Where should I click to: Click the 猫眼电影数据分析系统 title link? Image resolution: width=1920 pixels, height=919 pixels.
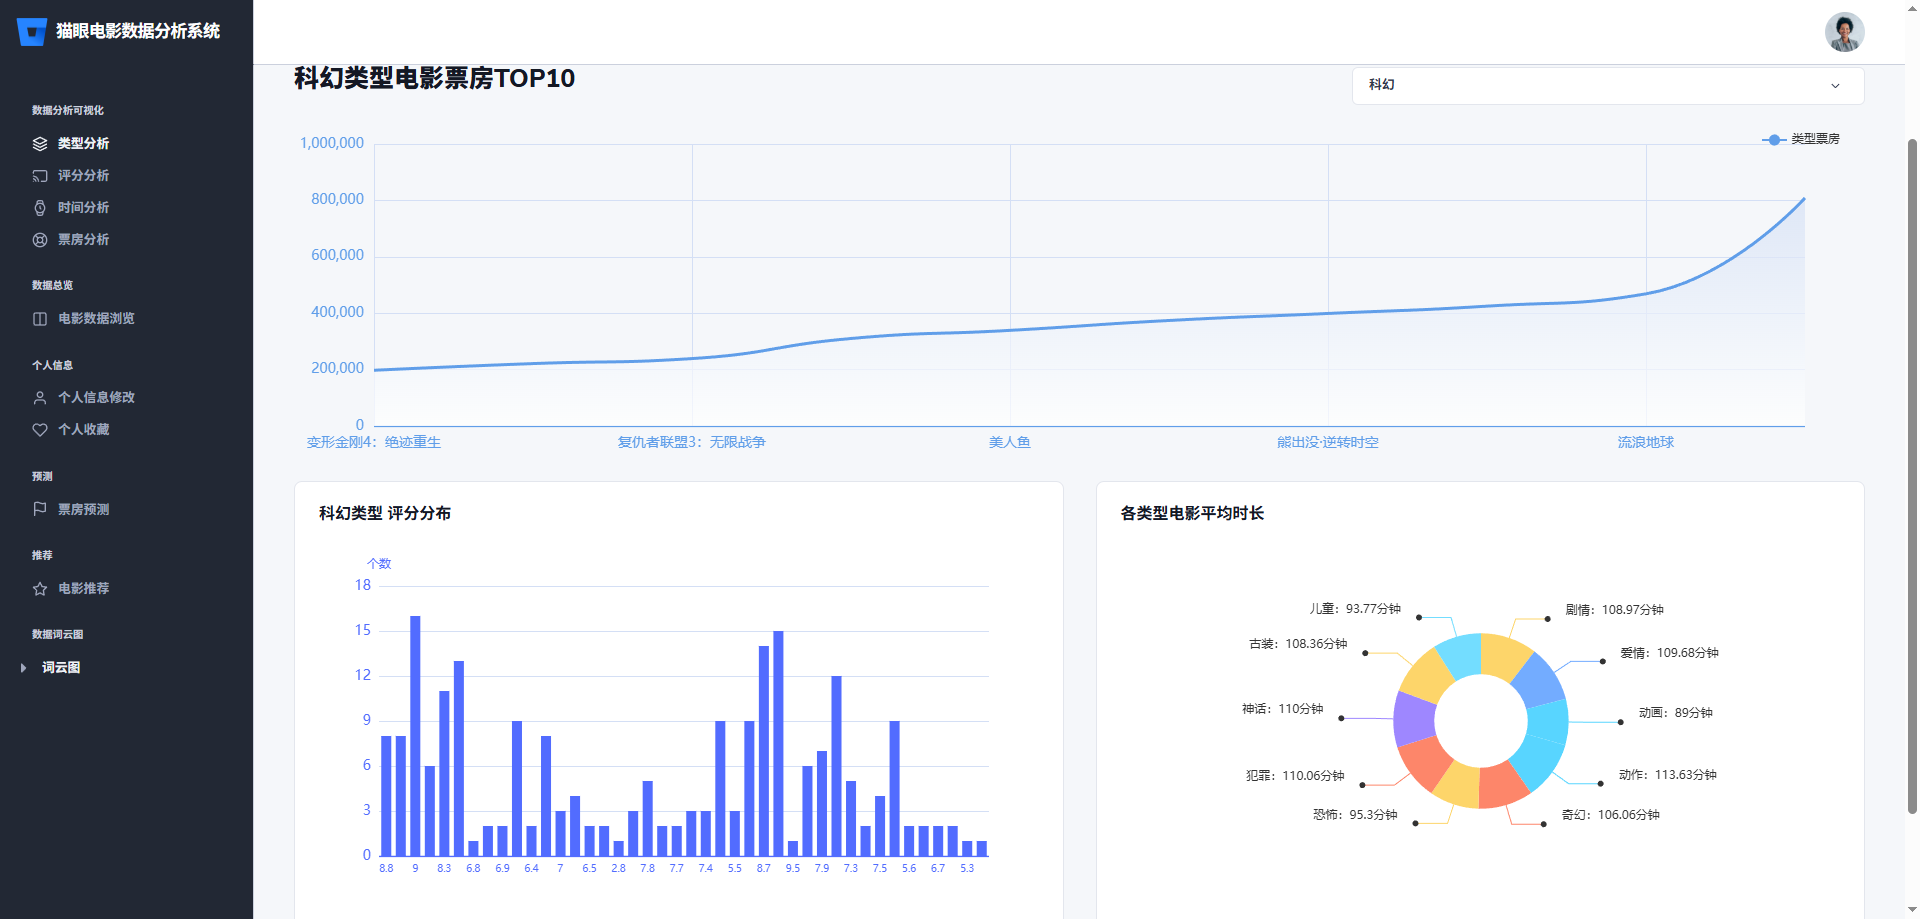pyautogui.click(x=138, y=31)
